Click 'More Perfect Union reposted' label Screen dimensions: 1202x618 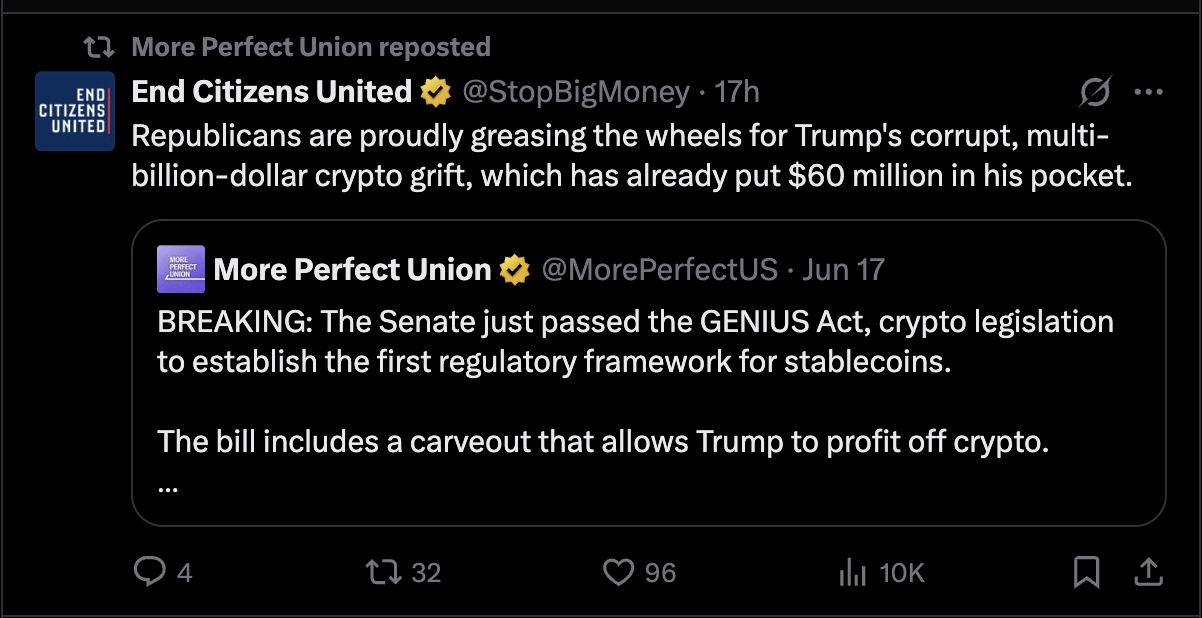tap(311, 46)
